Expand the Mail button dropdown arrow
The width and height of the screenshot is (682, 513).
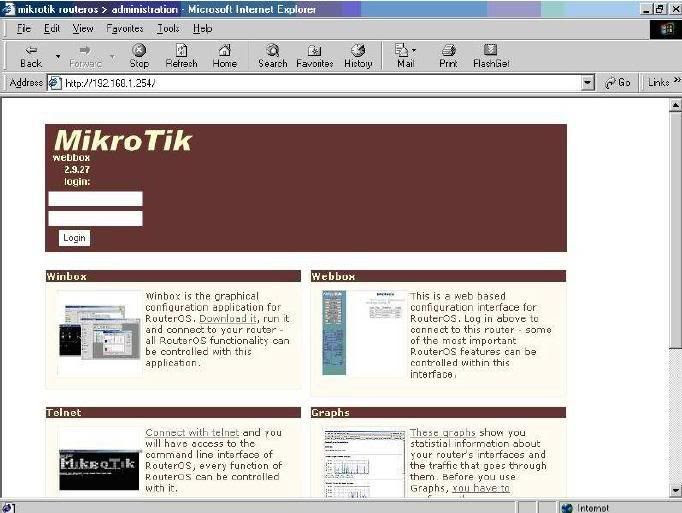tap(414, 50)
